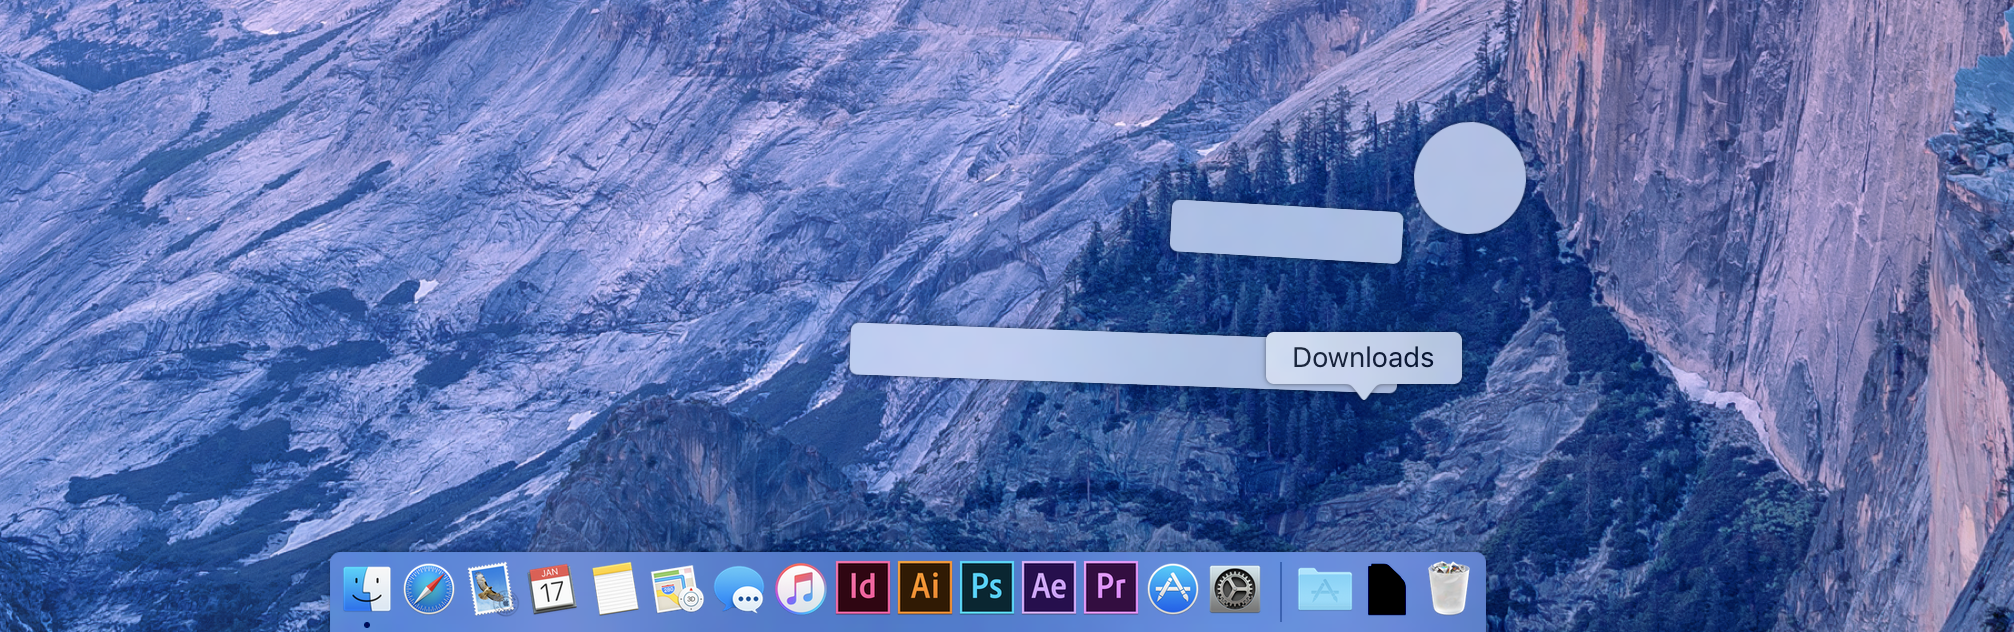
Task: Open Calendar showing Jan 17
Action: (x=552, y=589)
